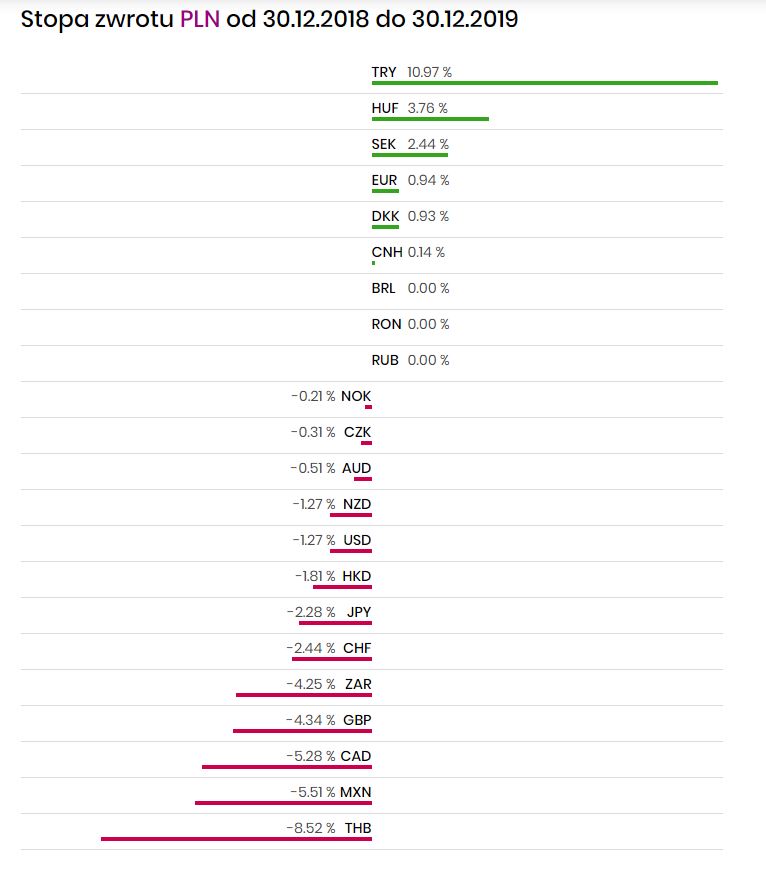This screenshot has height=869, width=766.
Task: Click the long green TRY bar
Action: tap(545, 83)
